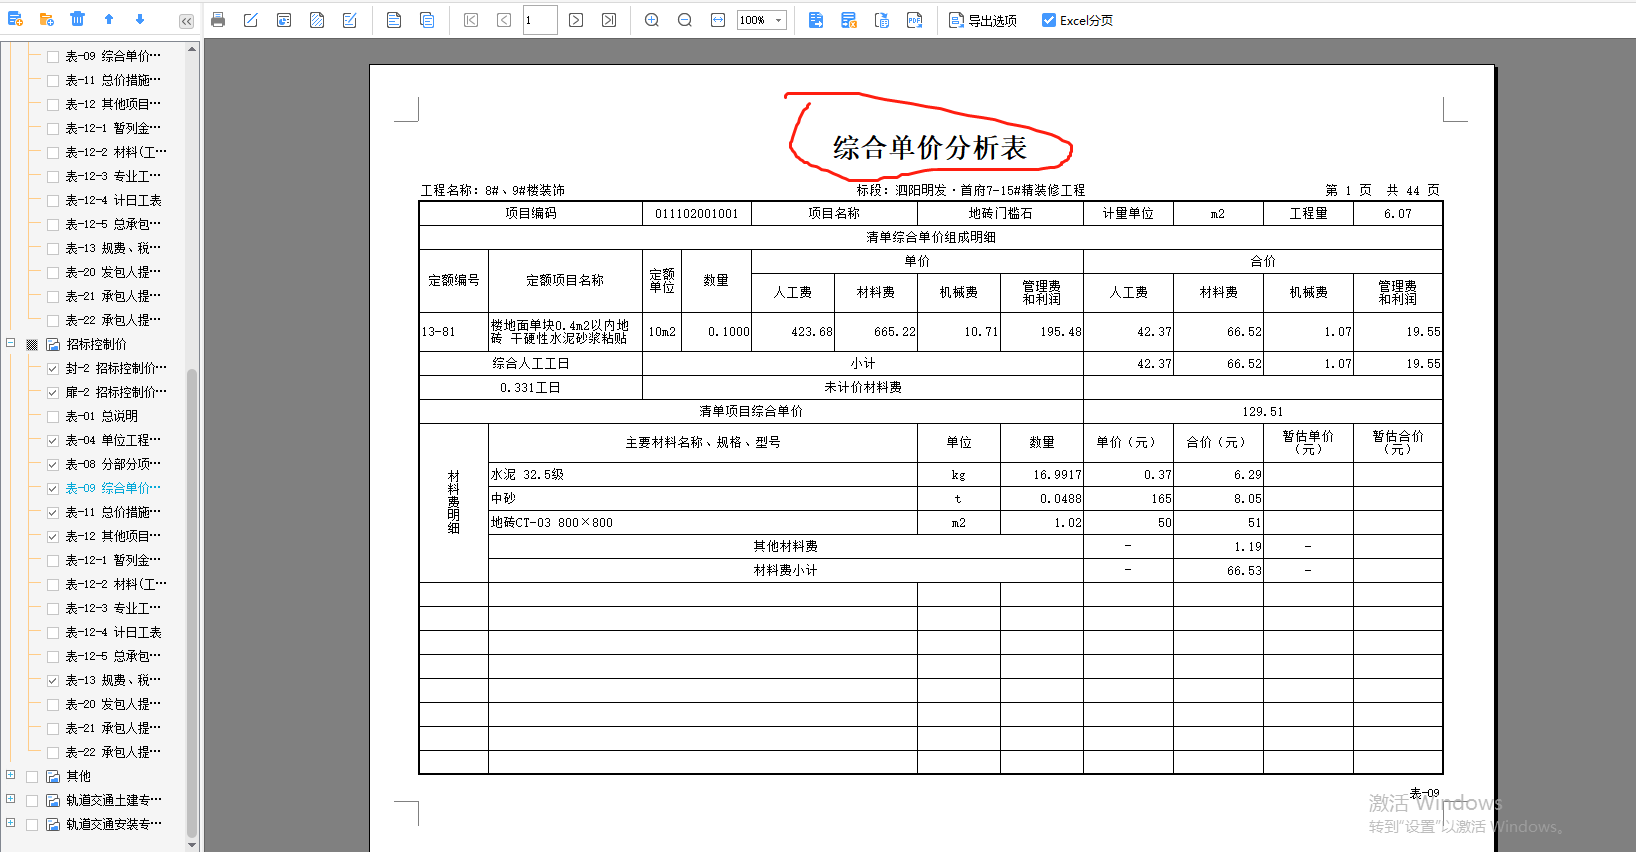The height and width of the screenshot is (852, 1636).
Task: Go to previous page arrow
Action: 504,20
